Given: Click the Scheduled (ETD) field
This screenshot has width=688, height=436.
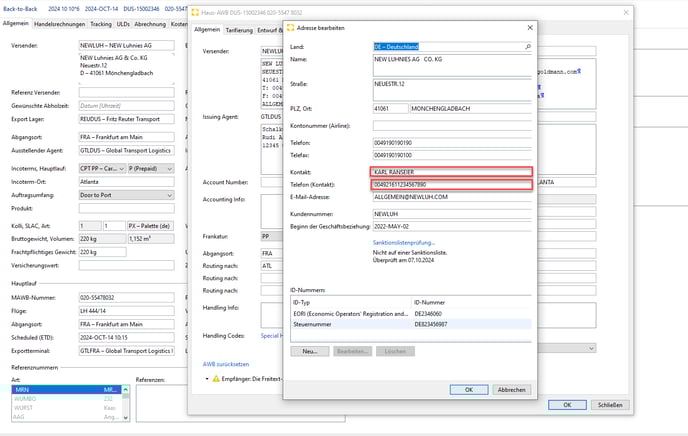Looking at the screenshot, I should click(x=126, y=338).
